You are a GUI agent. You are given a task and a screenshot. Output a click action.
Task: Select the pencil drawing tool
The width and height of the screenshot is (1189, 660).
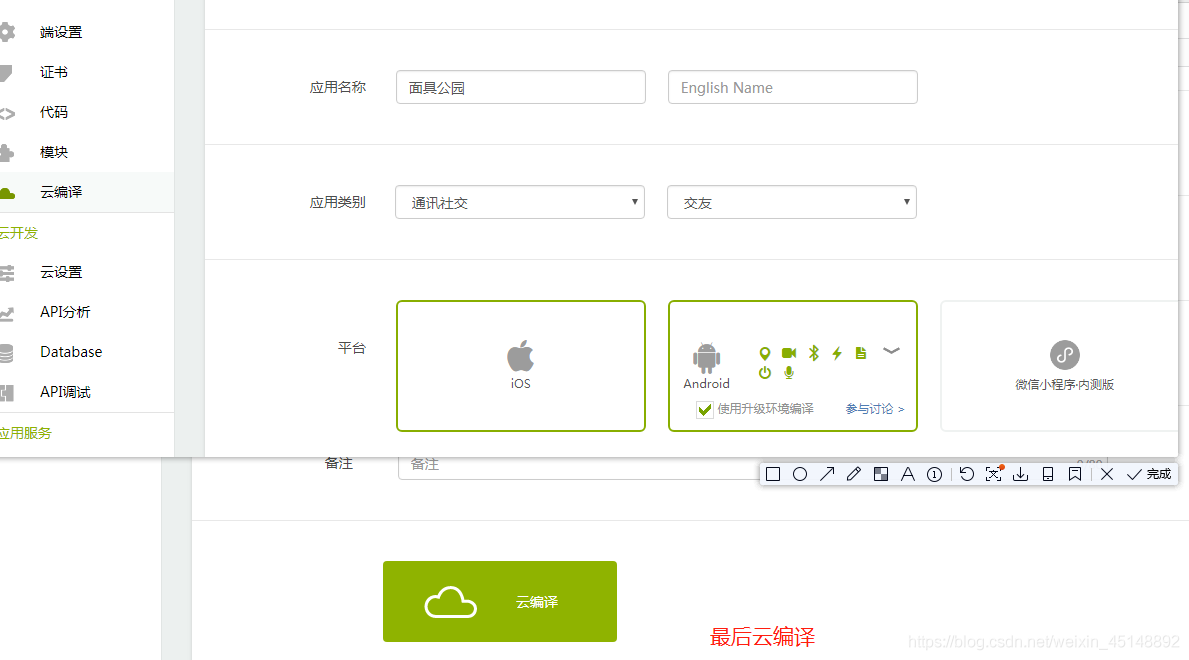click(x=854, y=474)
